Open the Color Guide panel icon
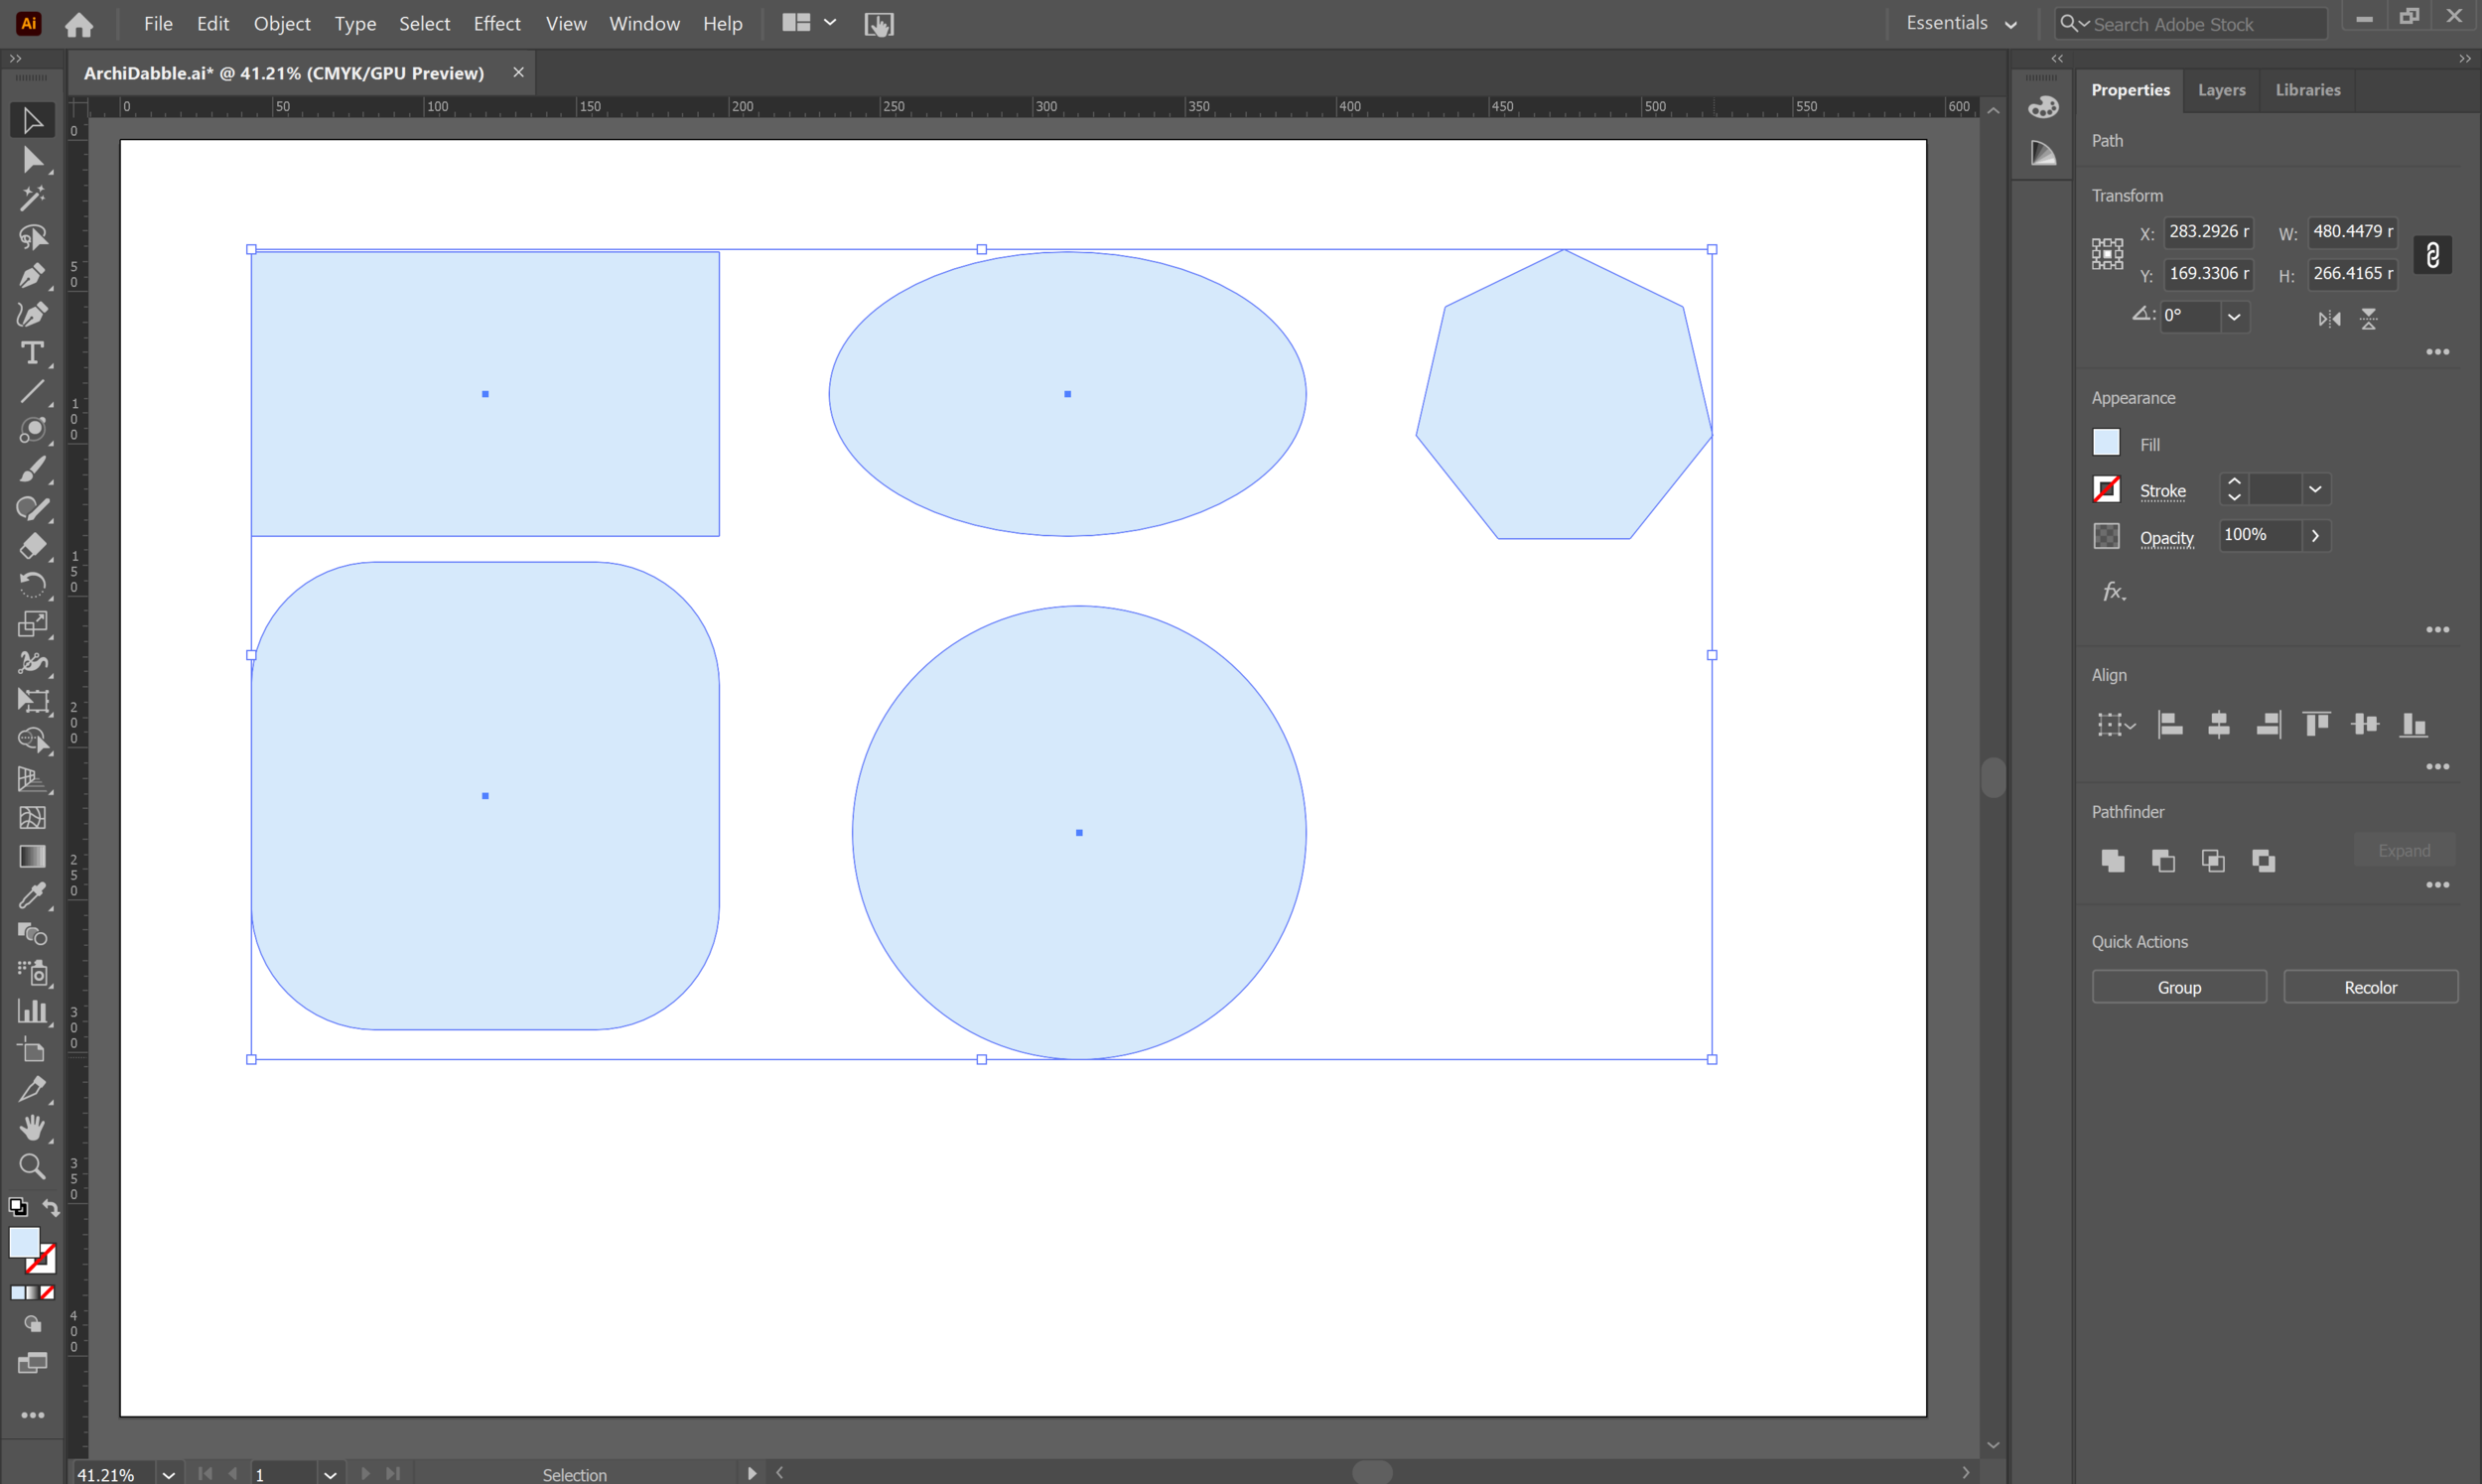Image resolution: width=2482 pixels, height=1484 pixels. [2043, 153]
